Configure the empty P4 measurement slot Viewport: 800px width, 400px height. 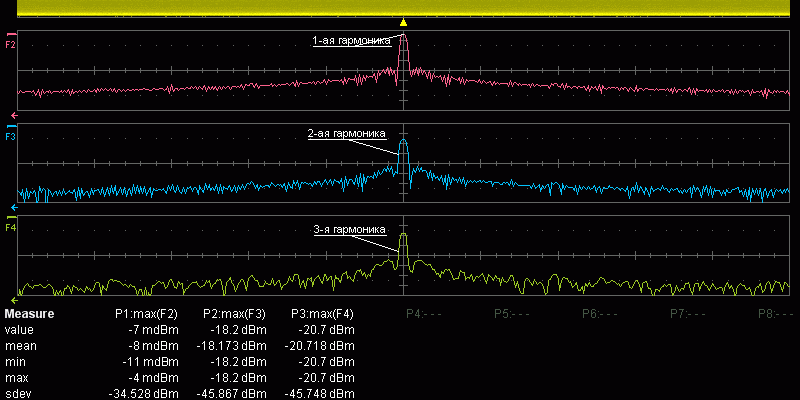[424, 314]
